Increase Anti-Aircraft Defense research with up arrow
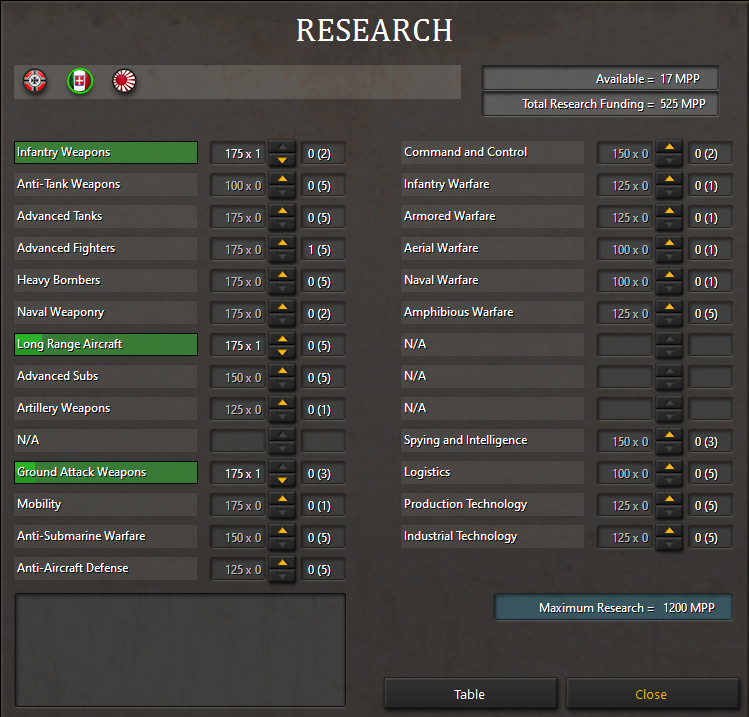This screenshot has height=717, width=749. 282,563
